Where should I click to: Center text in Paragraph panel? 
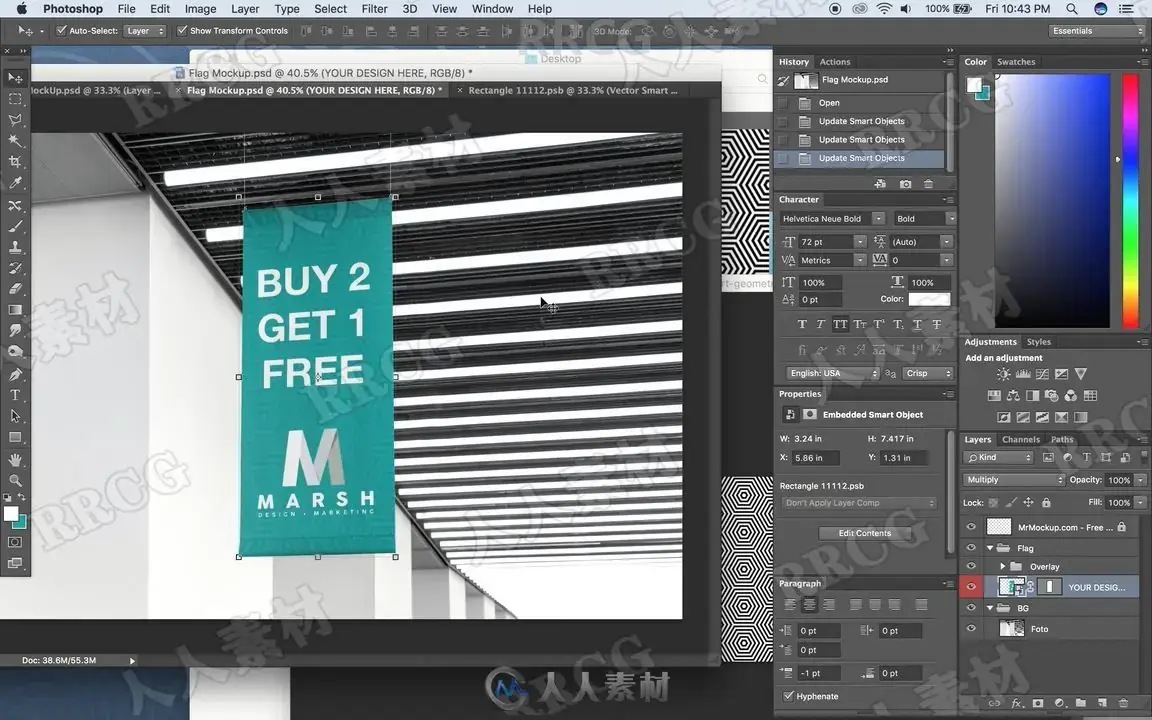809,605
